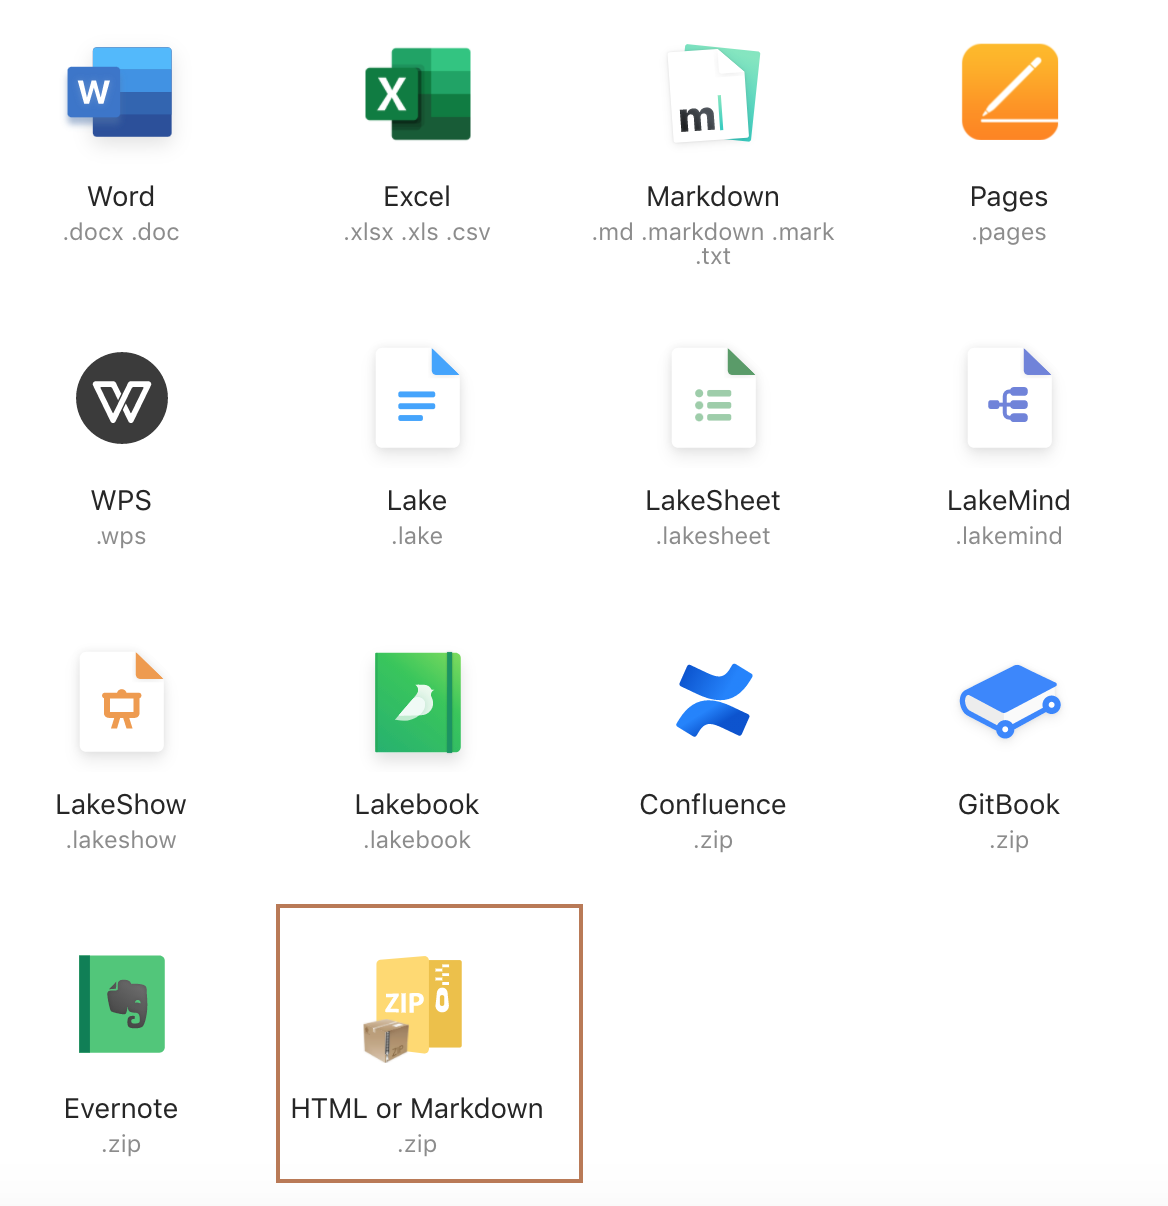Click the "Excel" label
This screenshot has height=1206, width=1168.
point(417,196)
